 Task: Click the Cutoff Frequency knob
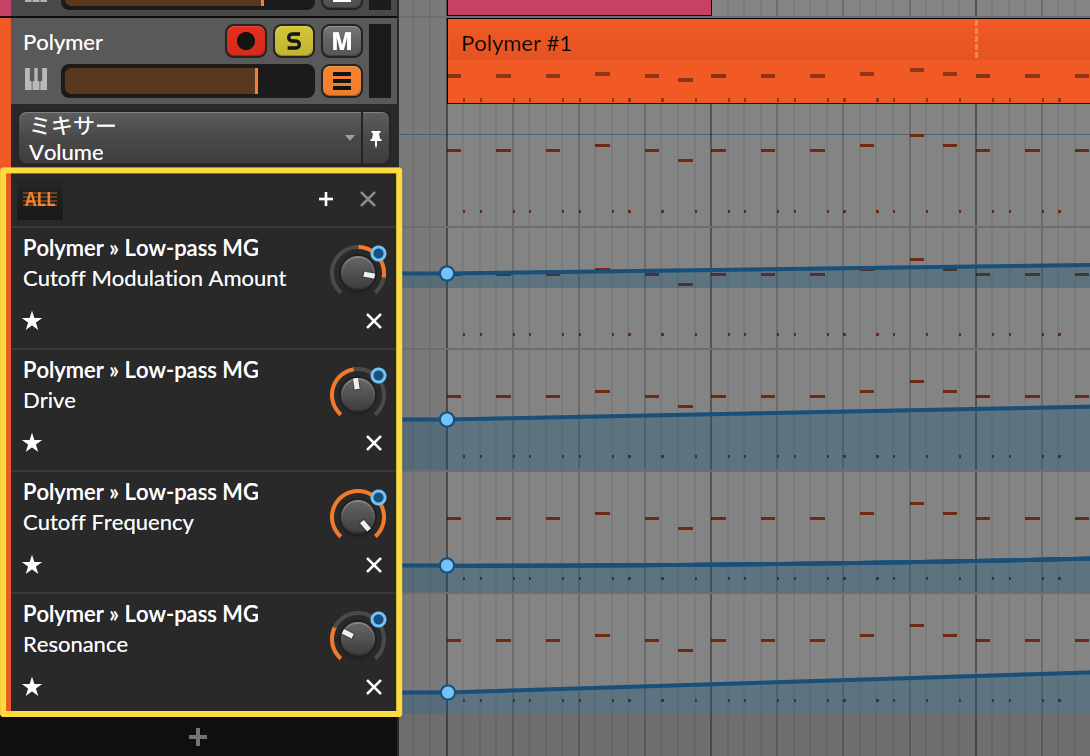tap(357, 516)
